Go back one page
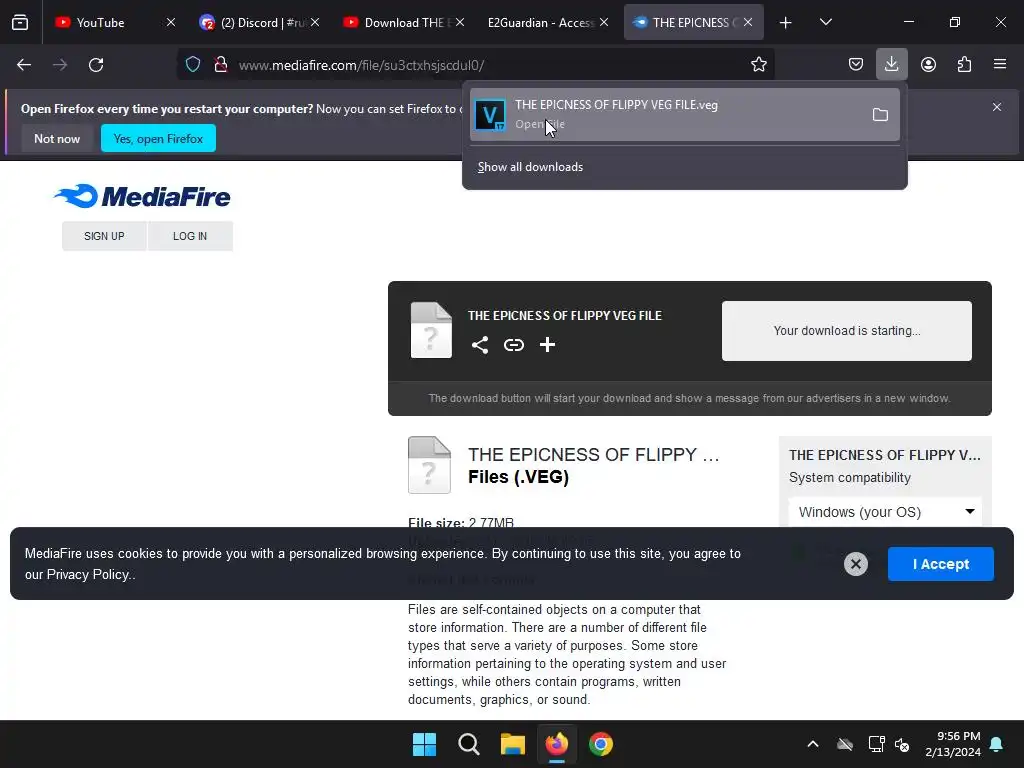This screenshot has height=768, width=1024. pos(24,65)
